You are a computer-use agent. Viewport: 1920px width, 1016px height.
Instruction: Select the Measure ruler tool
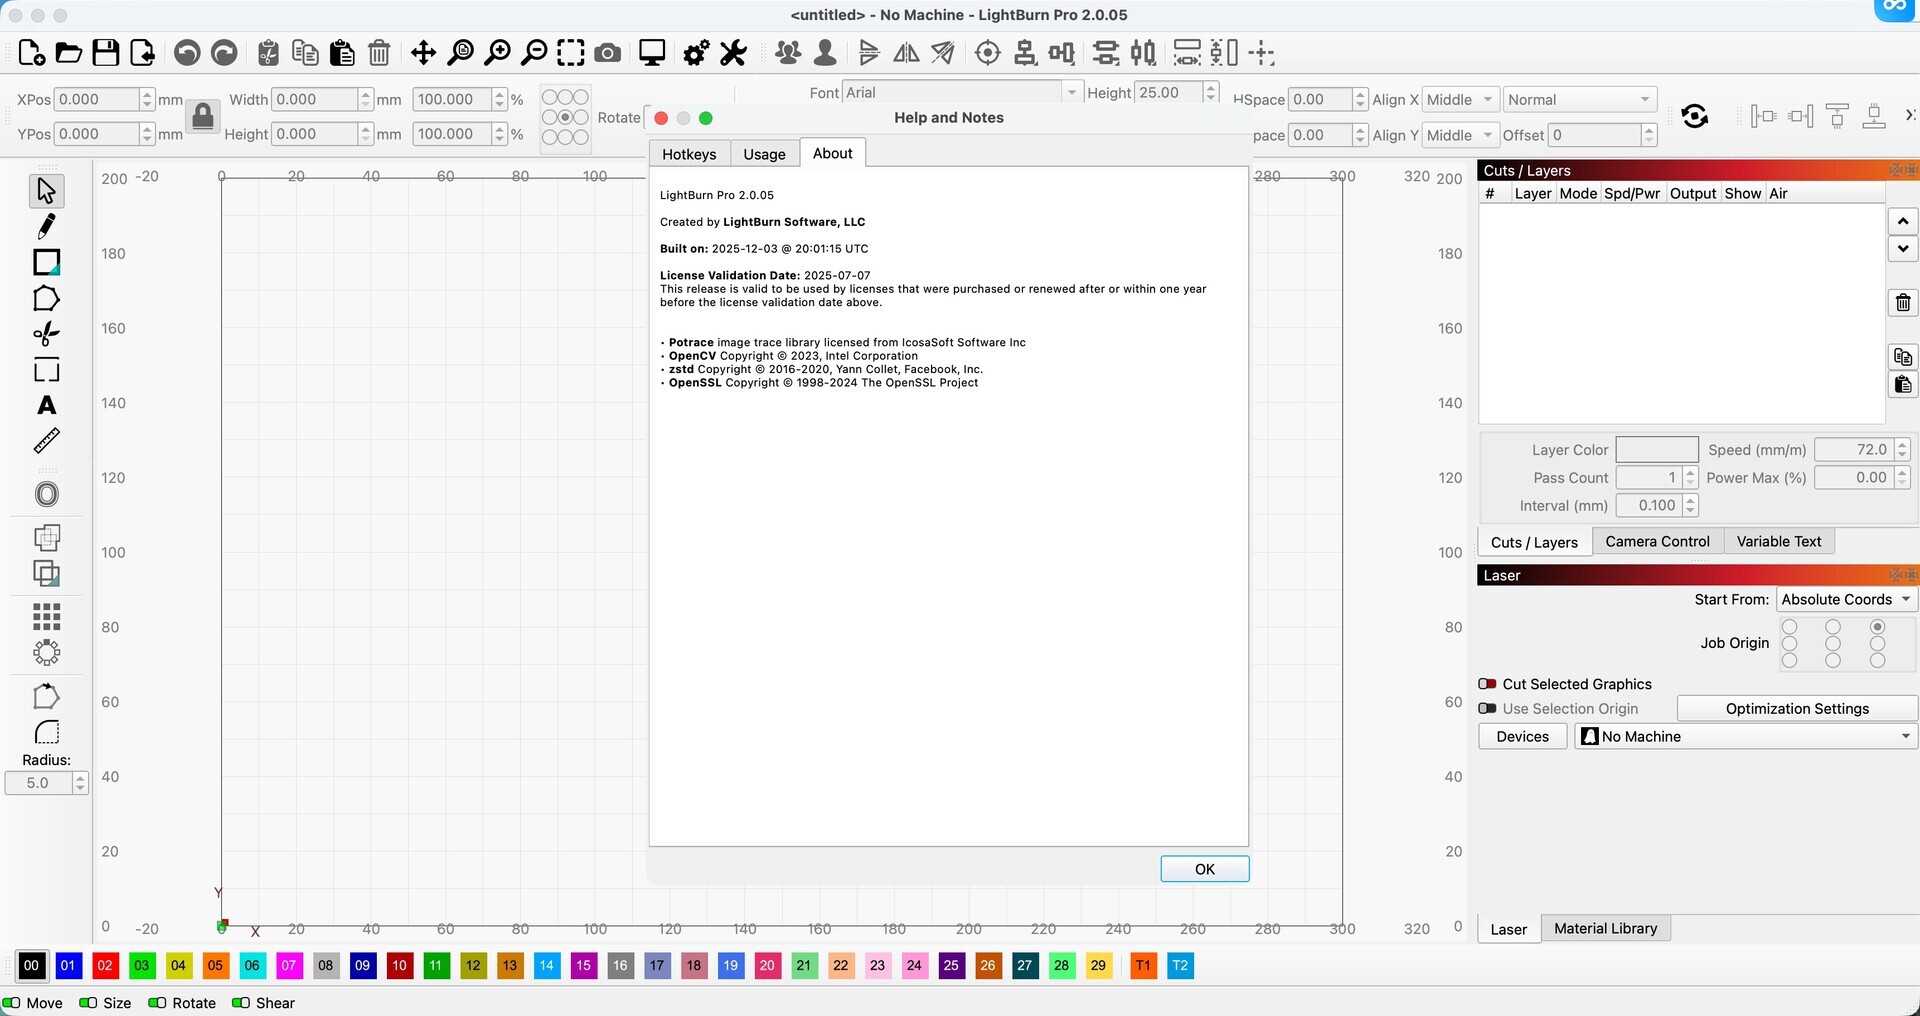[x=46, y=440]
